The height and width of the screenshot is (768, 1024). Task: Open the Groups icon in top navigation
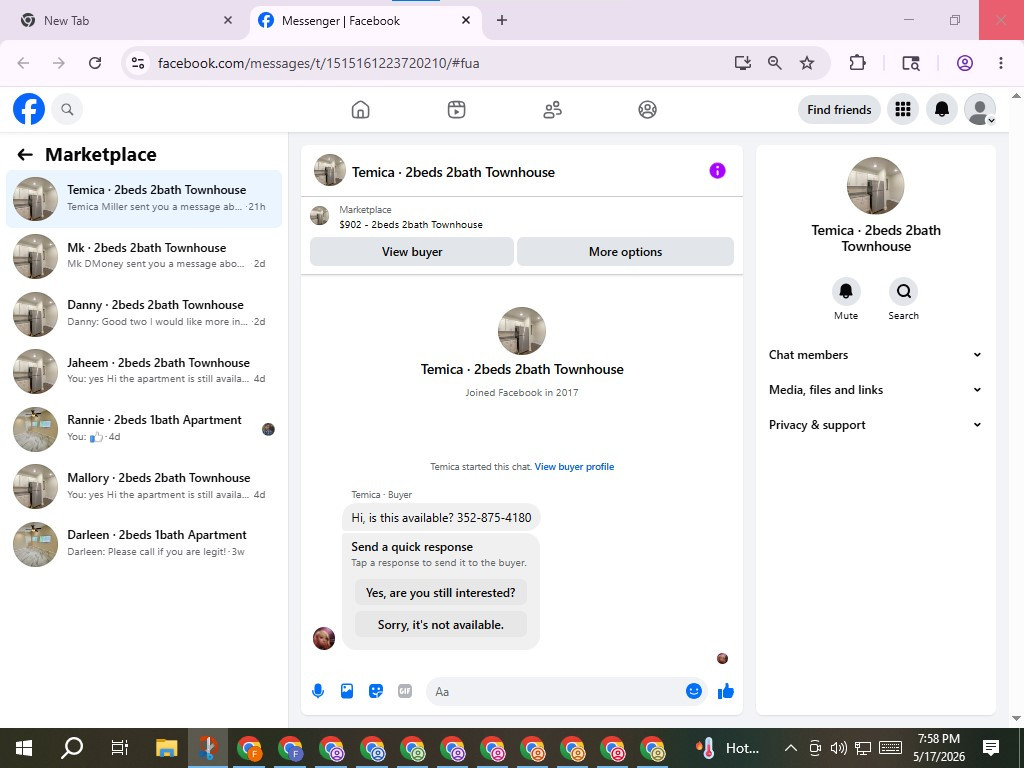(x=647, y=109)
